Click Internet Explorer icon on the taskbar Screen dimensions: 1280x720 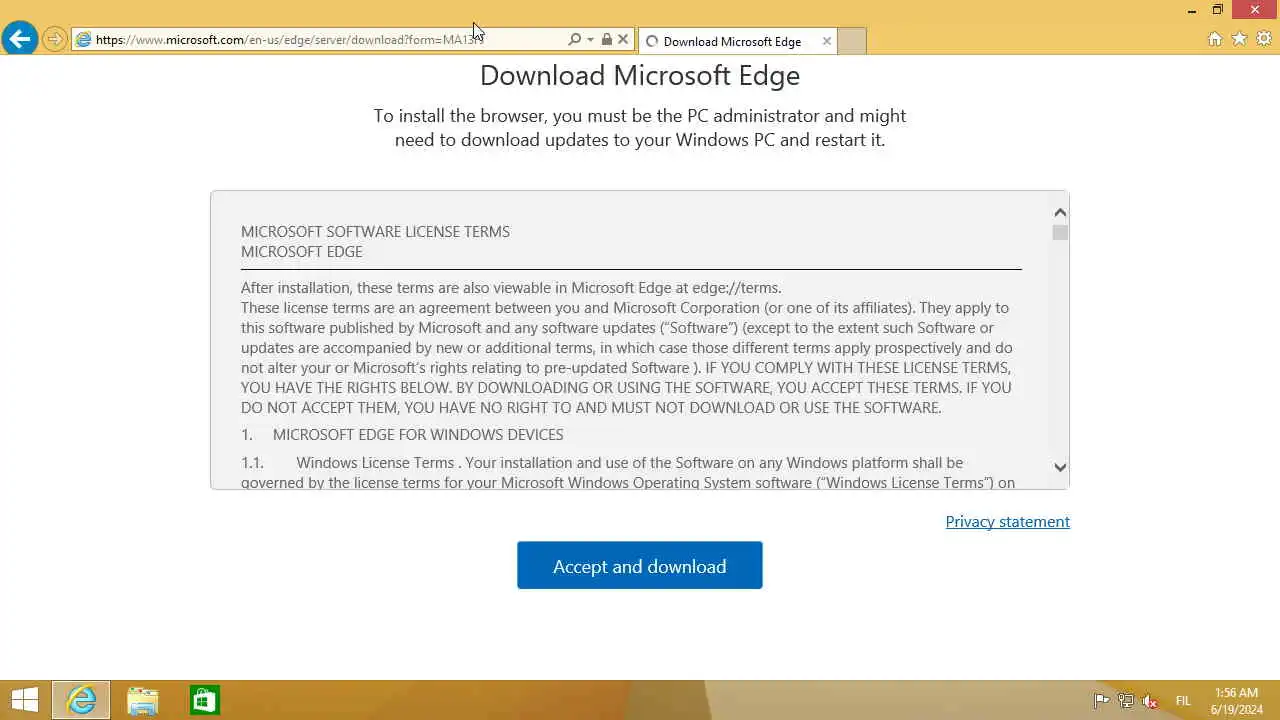[81, 700]
